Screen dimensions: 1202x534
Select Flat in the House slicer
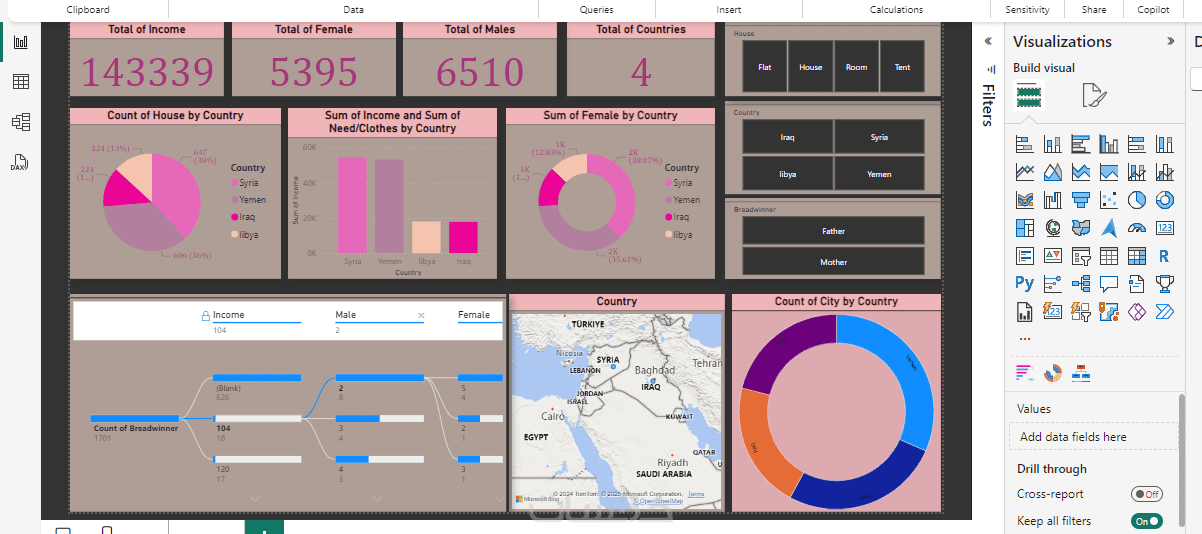[764, 67]
